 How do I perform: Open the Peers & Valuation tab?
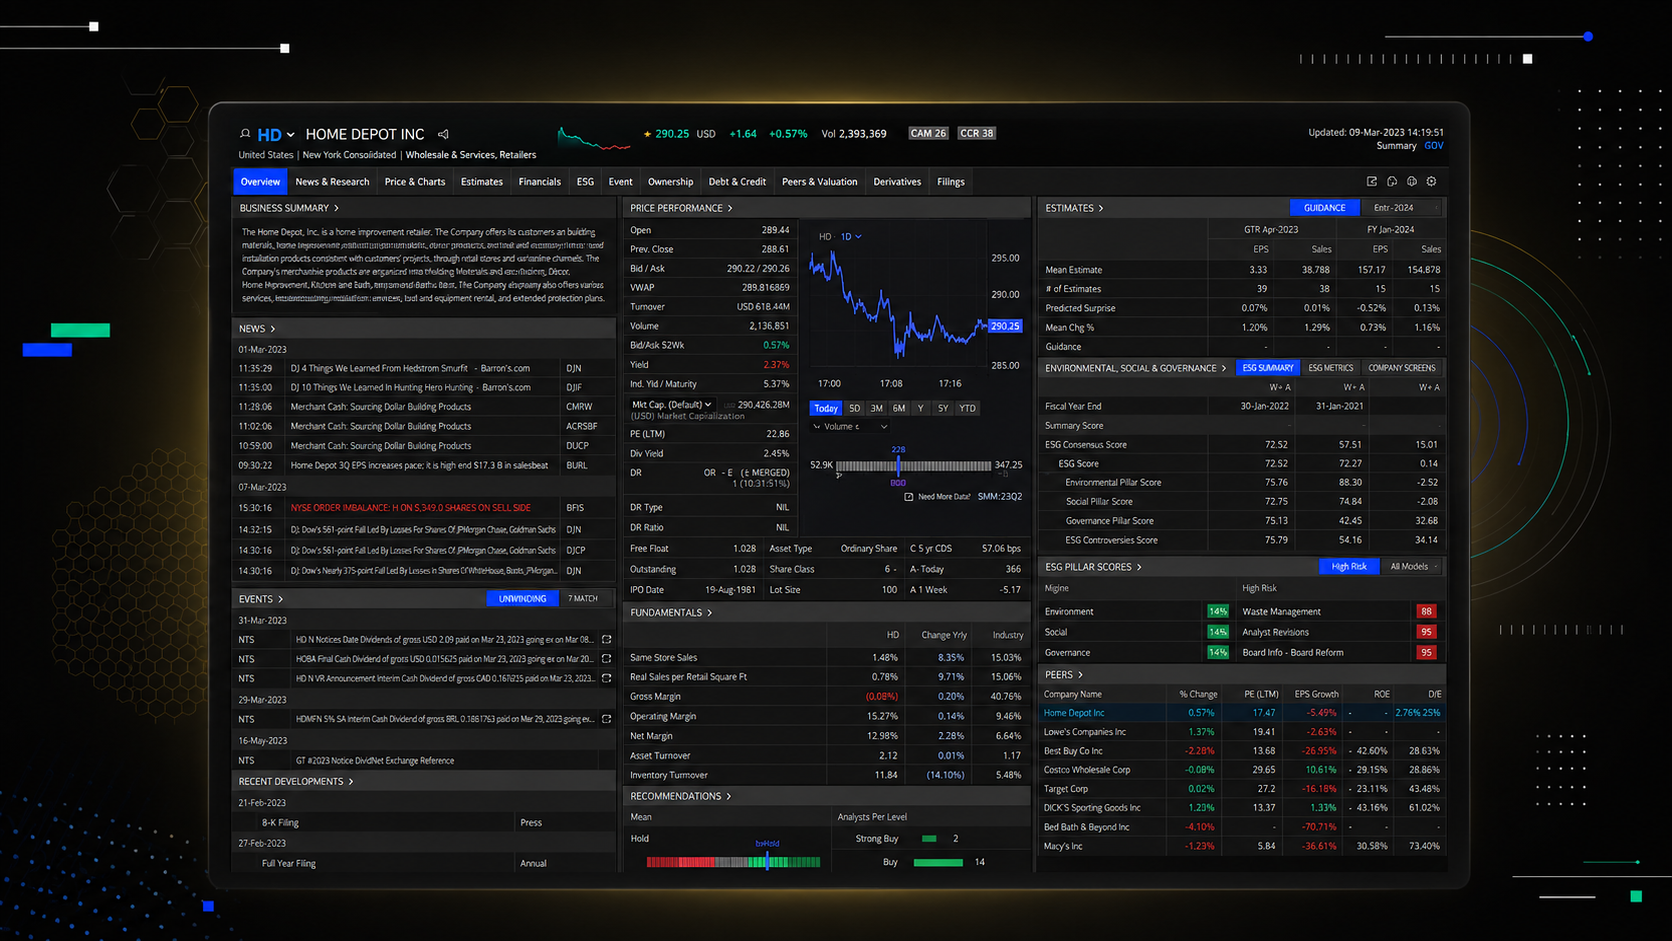819,182
